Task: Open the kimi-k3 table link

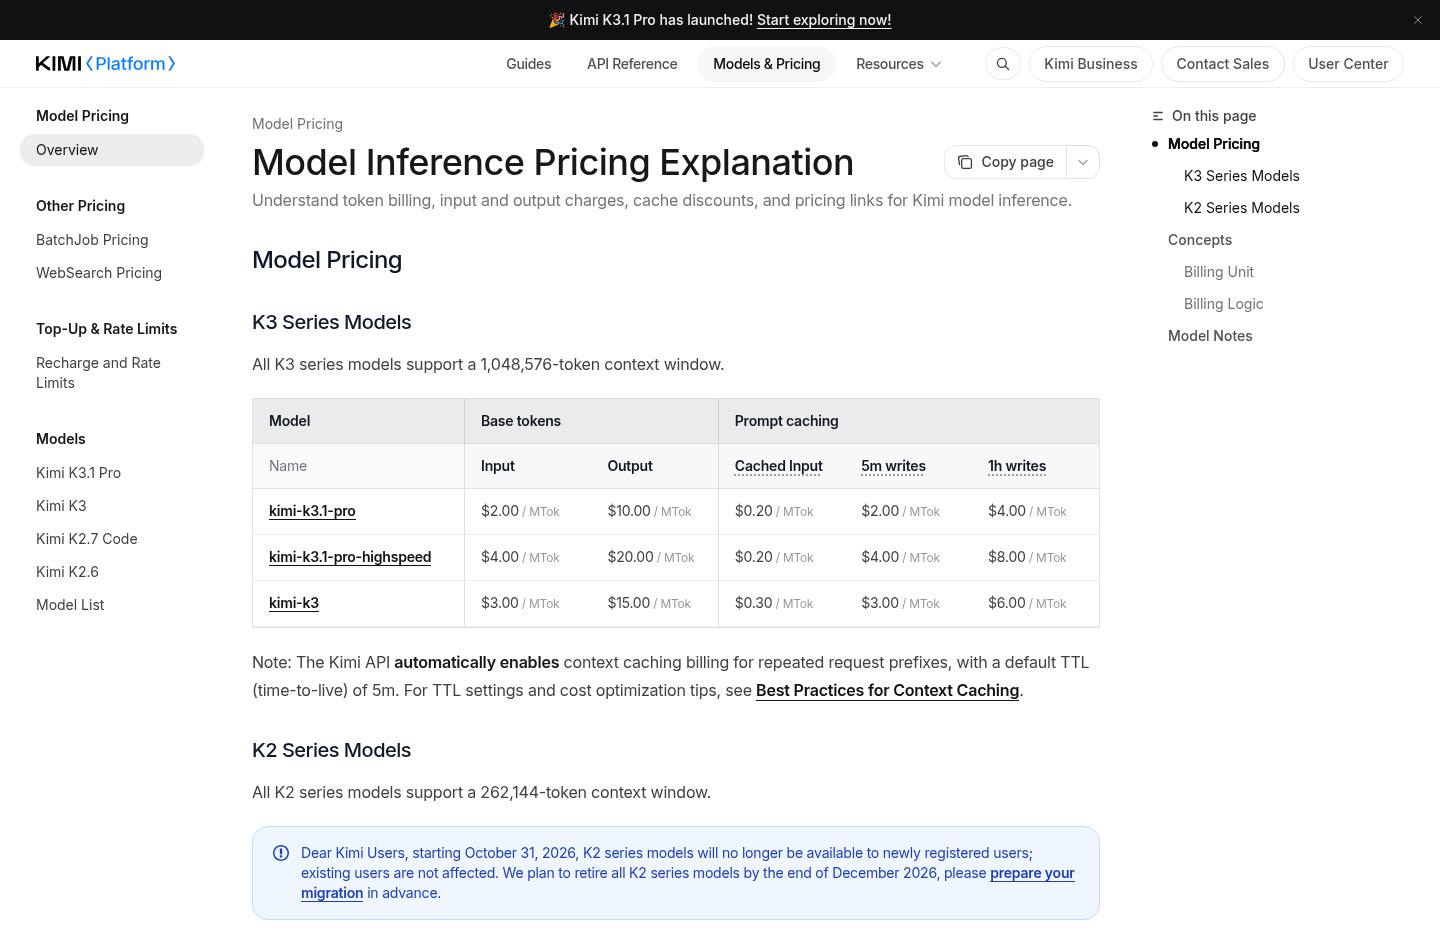Action: tap(294, 603)
